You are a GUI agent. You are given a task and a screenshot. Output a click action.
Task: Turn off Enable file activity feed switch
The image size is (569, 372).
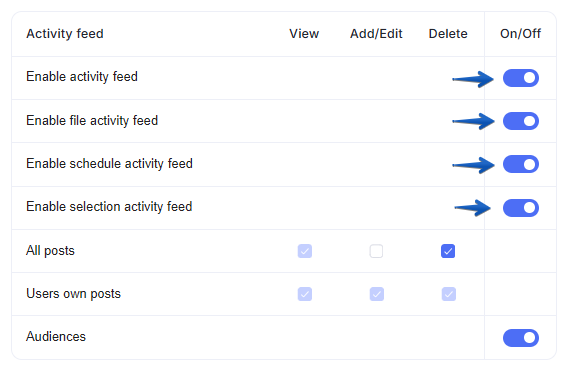point(520,121)
